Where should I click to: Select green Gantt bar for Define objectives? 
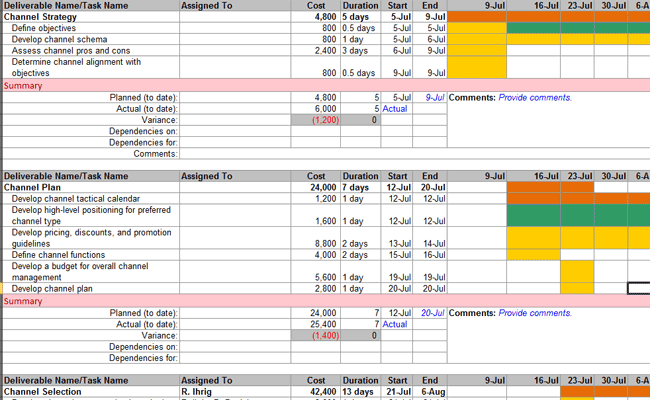(578, 28)
